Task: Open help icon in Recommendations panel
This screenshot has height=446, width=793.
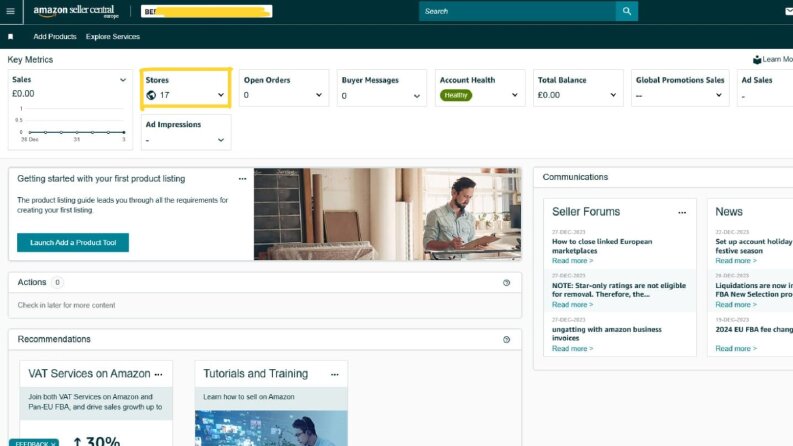Action: coord(506,340)
